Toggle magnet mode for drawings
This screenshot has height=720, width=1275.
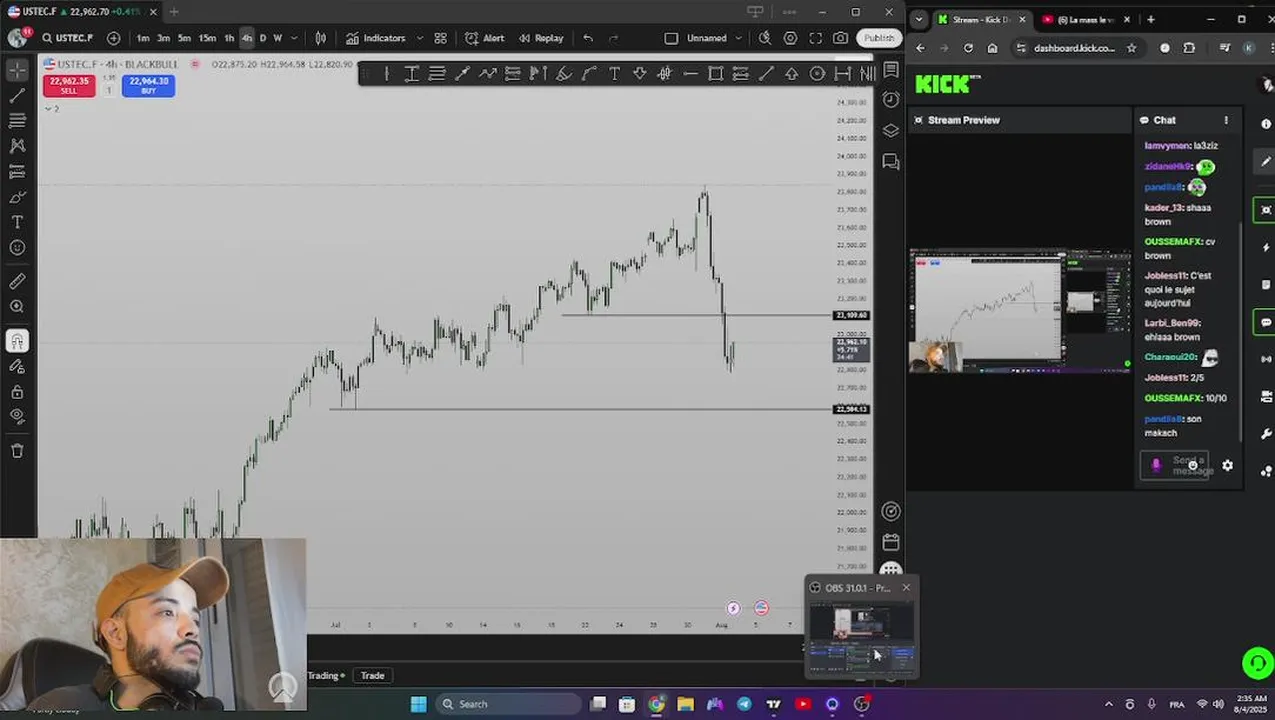tap(17, 342)
